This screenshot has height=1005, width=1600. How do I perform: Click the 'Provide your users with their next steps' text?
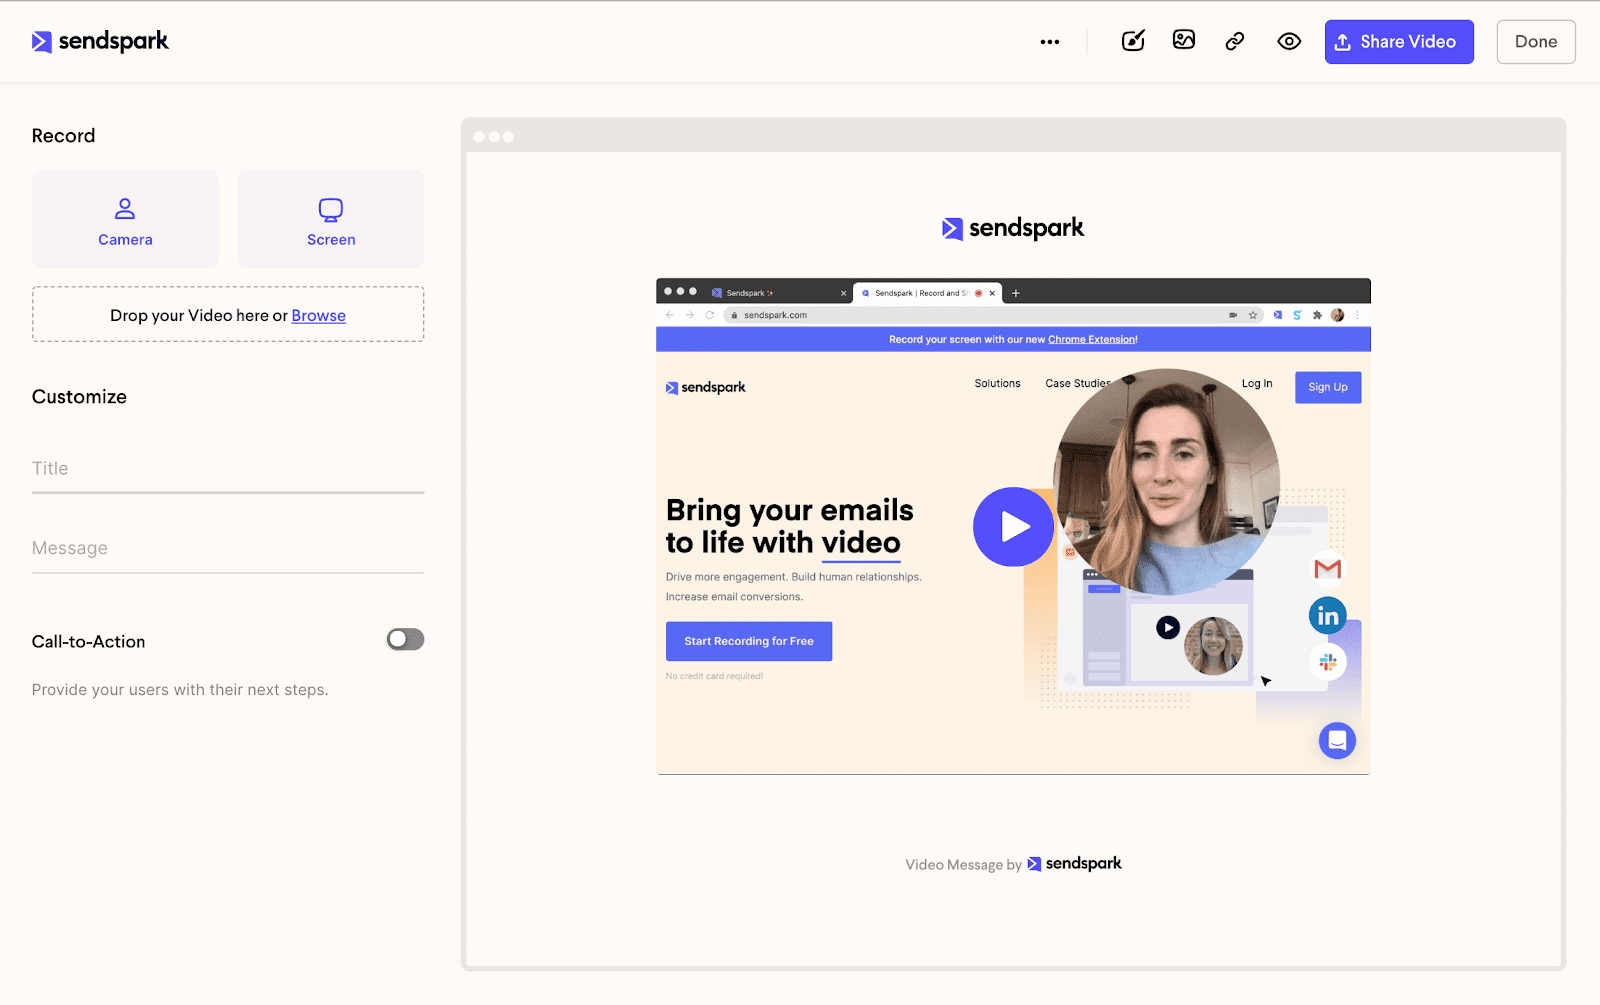click(x=180, y=690)
